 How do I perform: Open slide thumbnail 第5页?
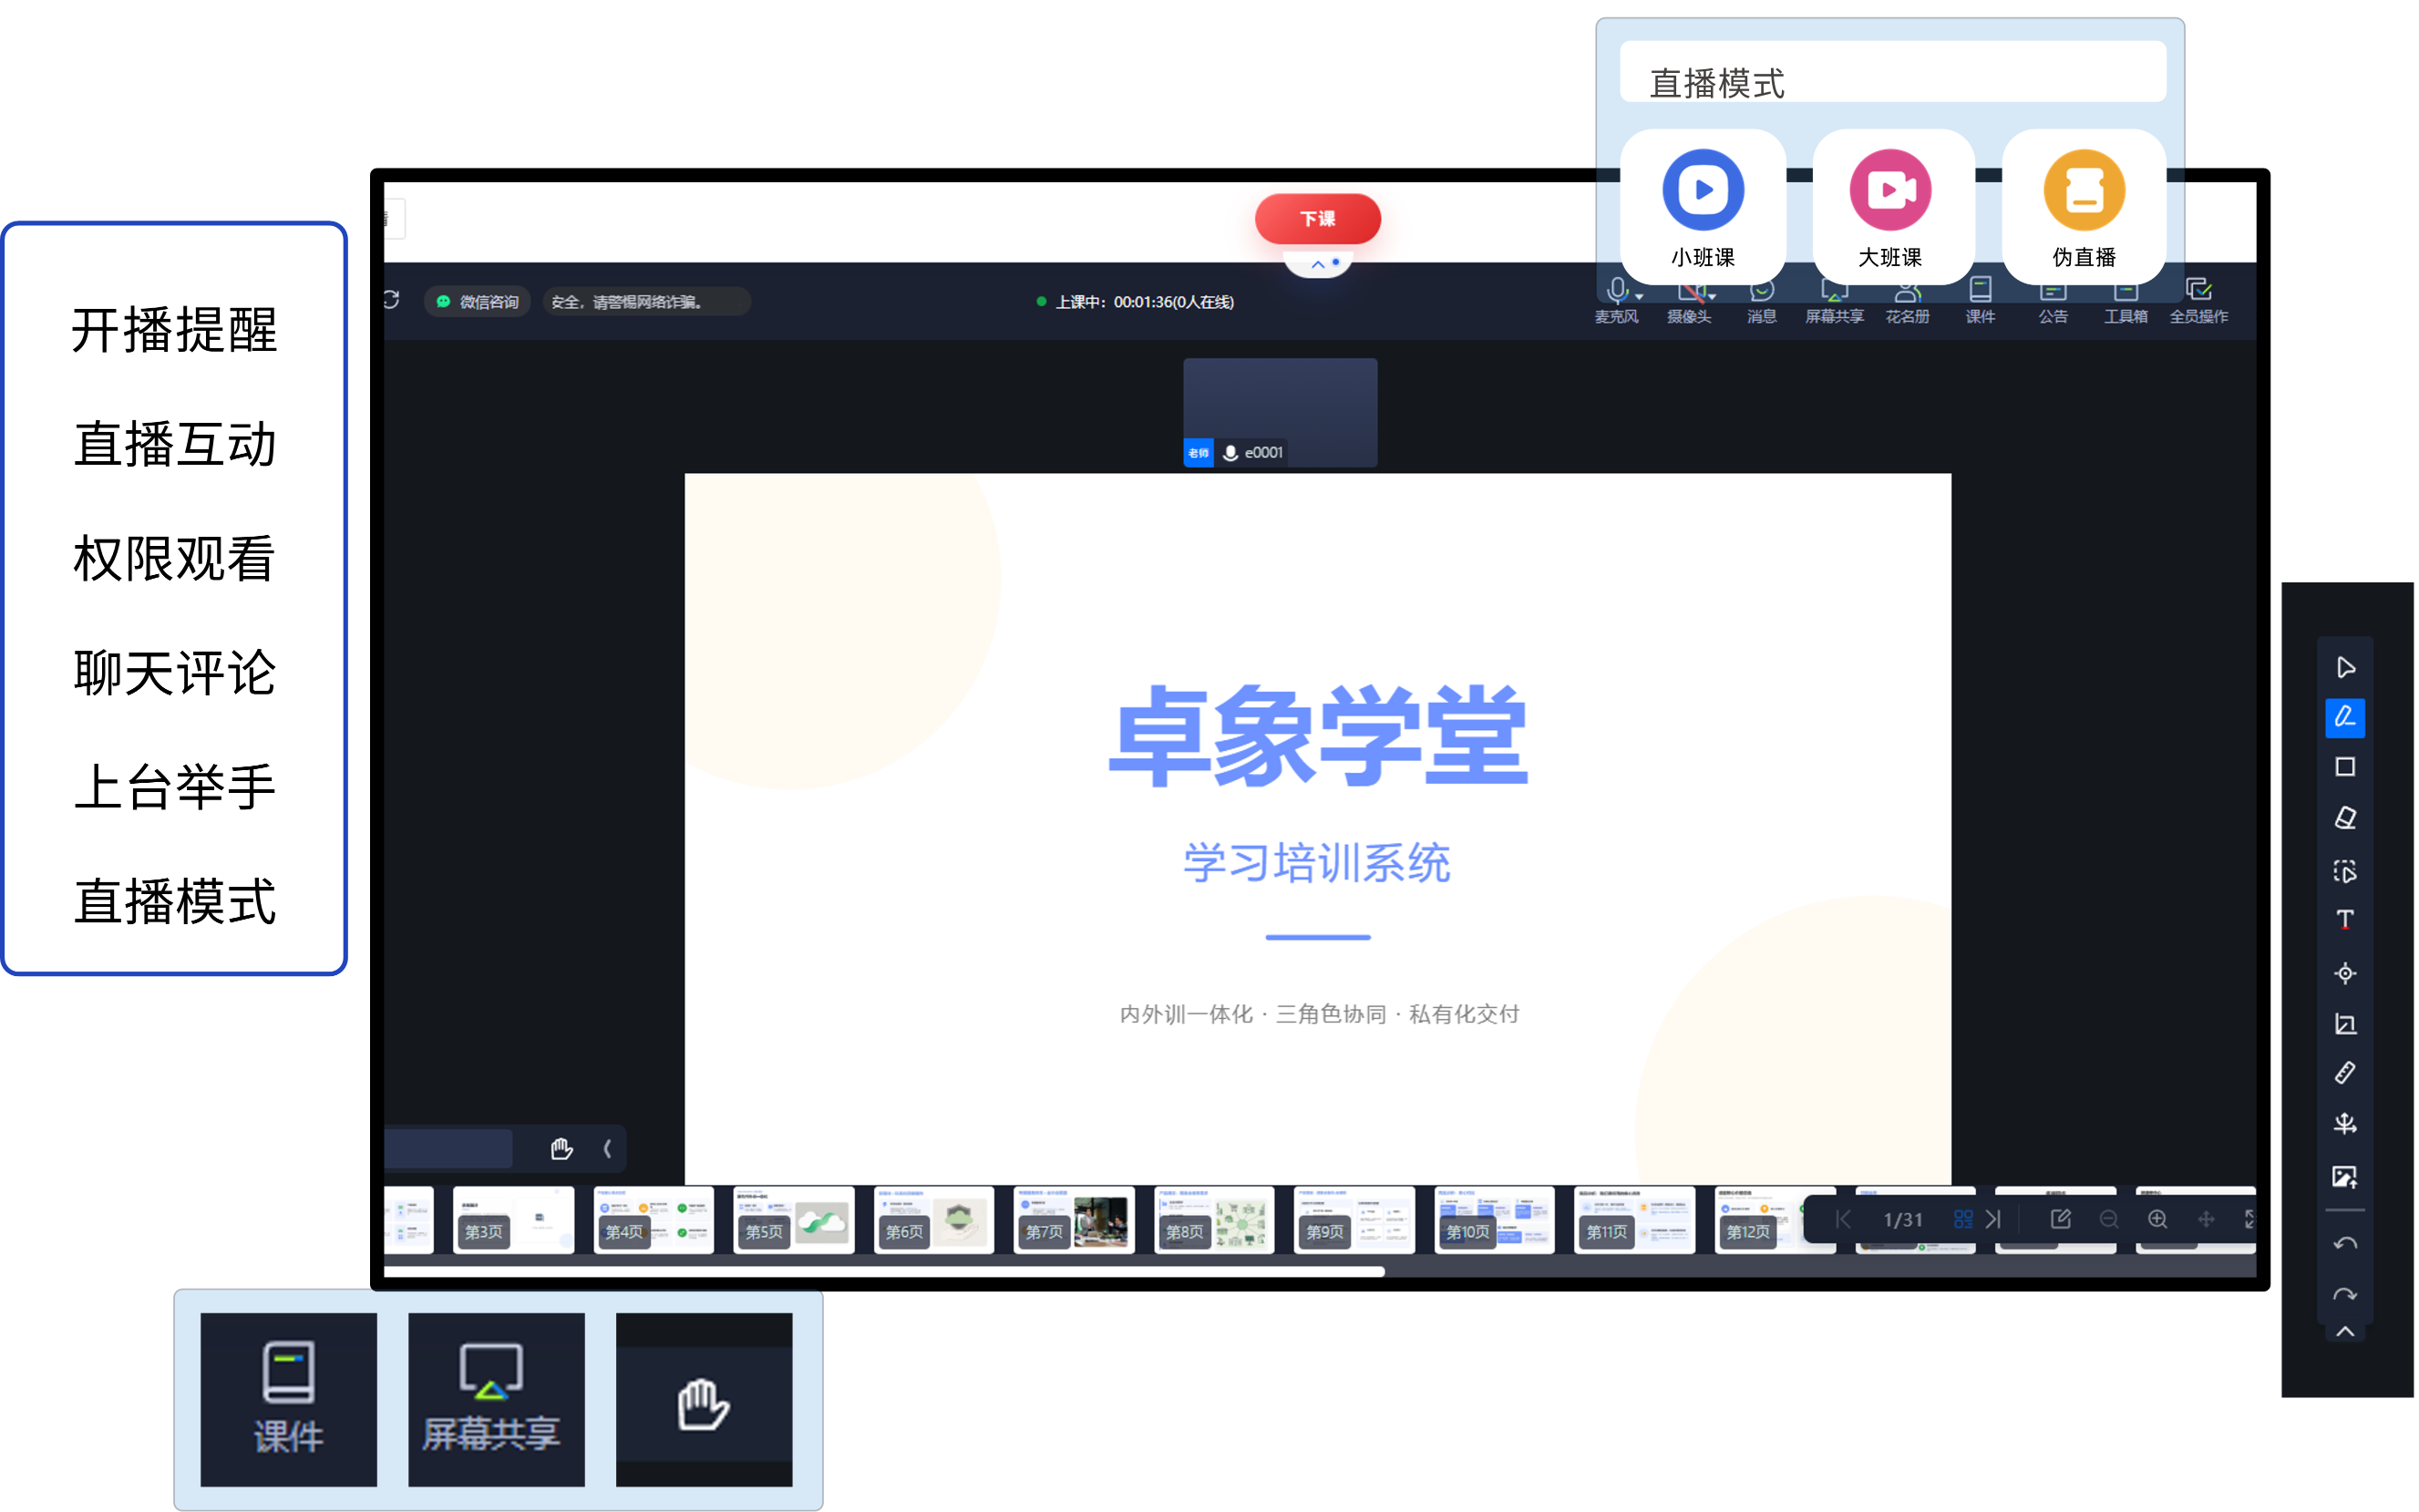click(793, 1220)
